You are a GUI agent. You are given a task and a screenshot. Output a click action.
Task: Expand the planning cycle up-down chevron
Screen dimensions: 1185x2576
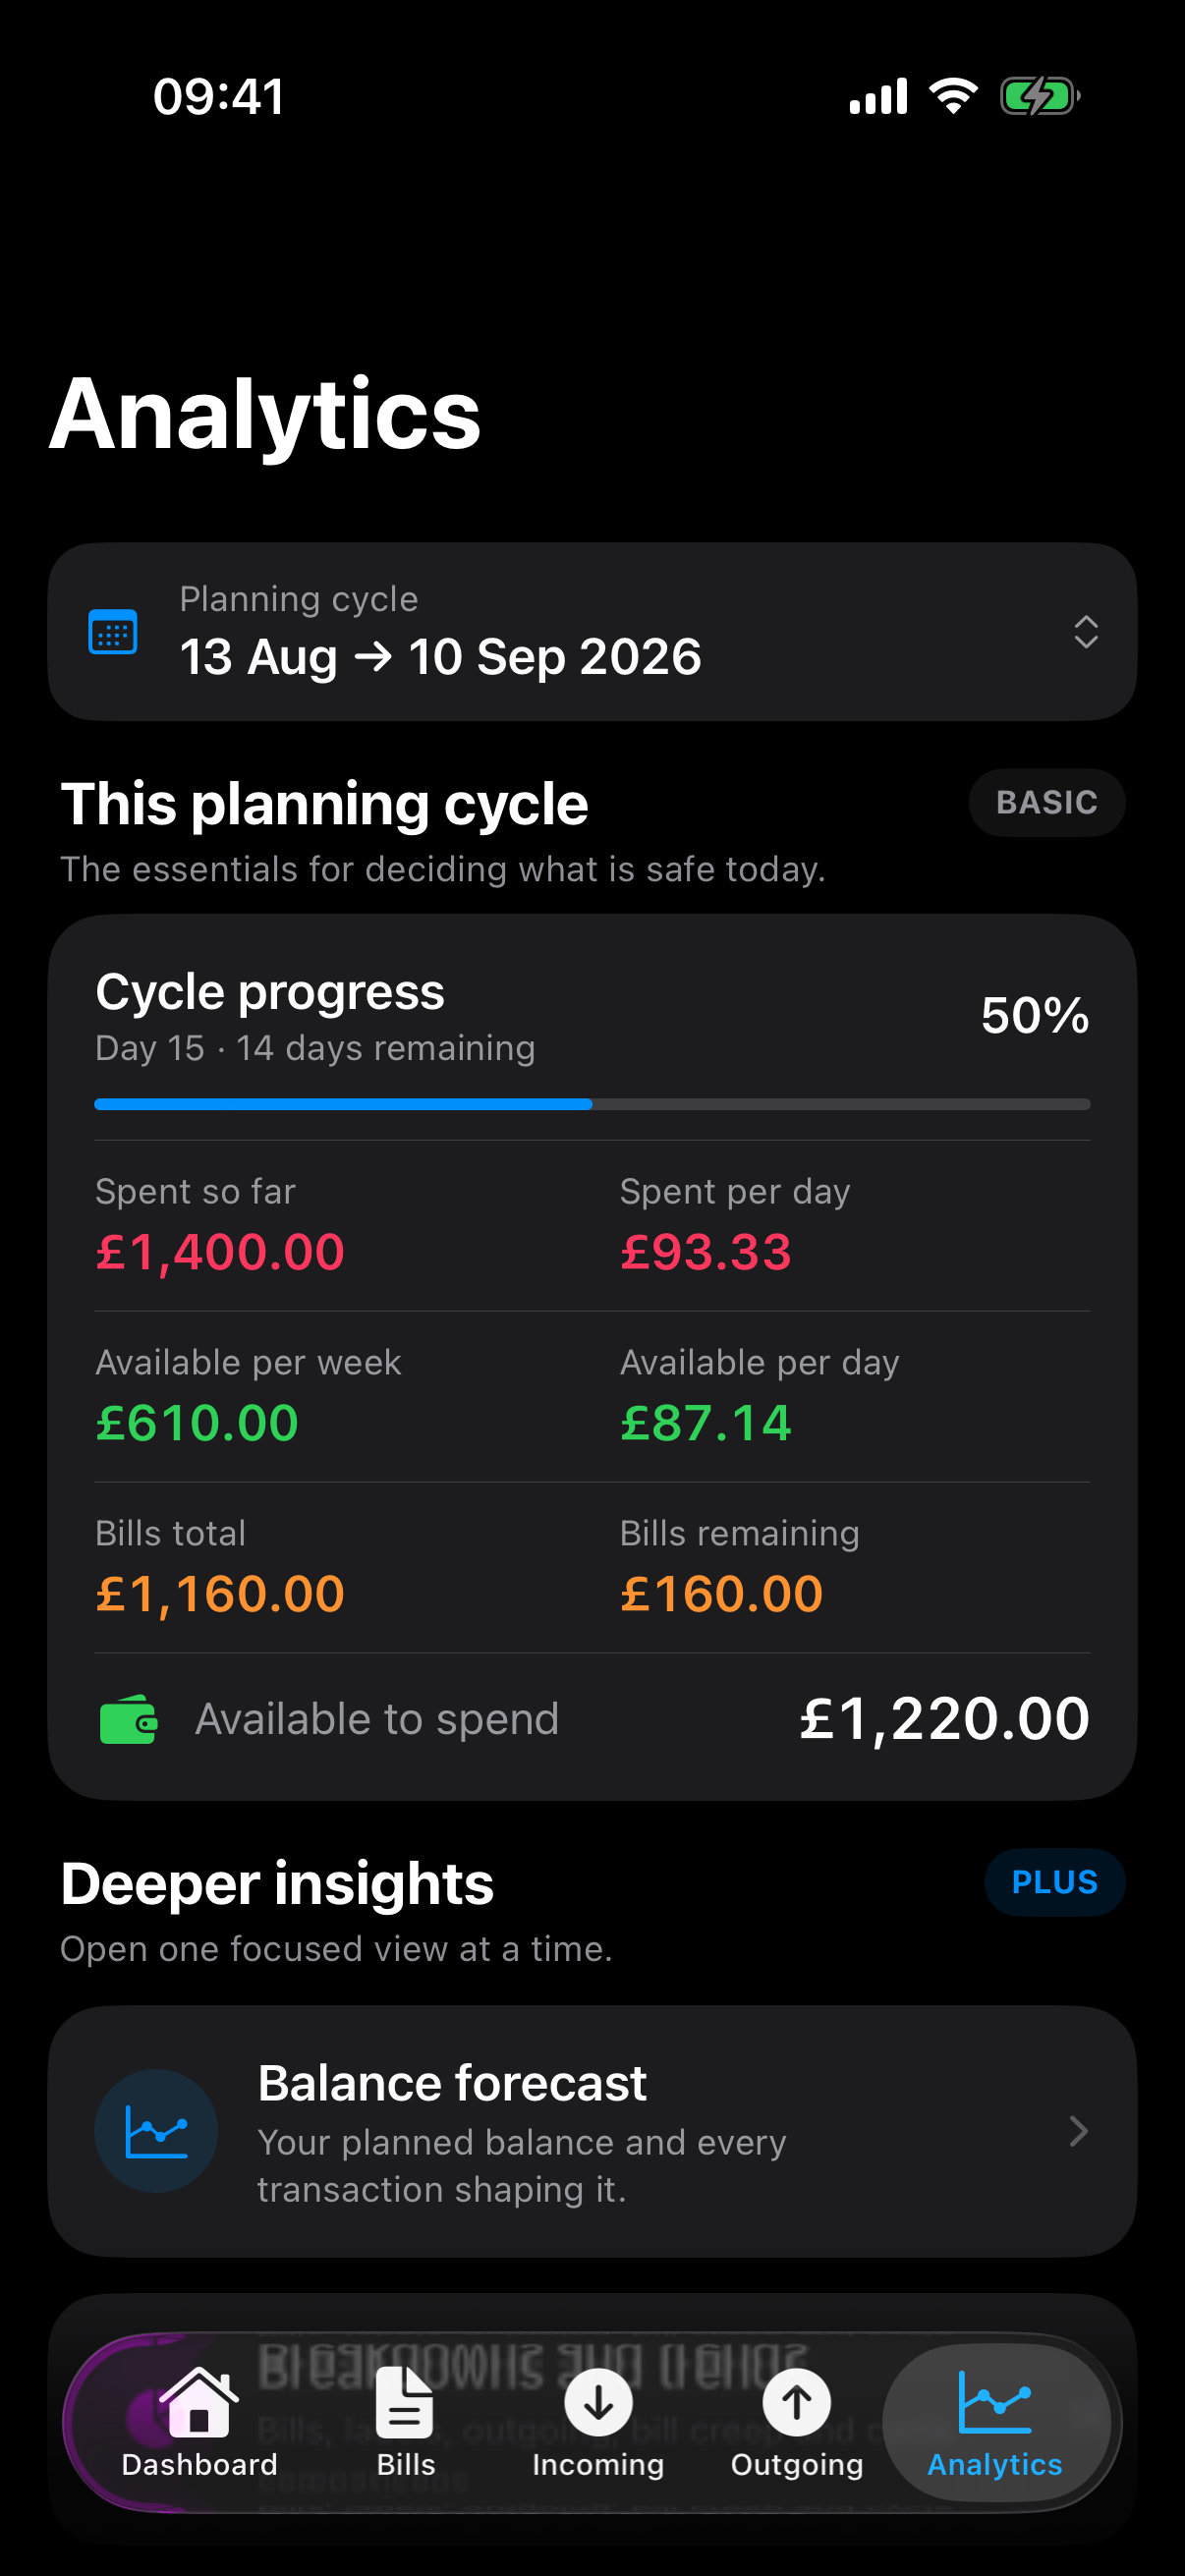click(x=1086, y=632)
